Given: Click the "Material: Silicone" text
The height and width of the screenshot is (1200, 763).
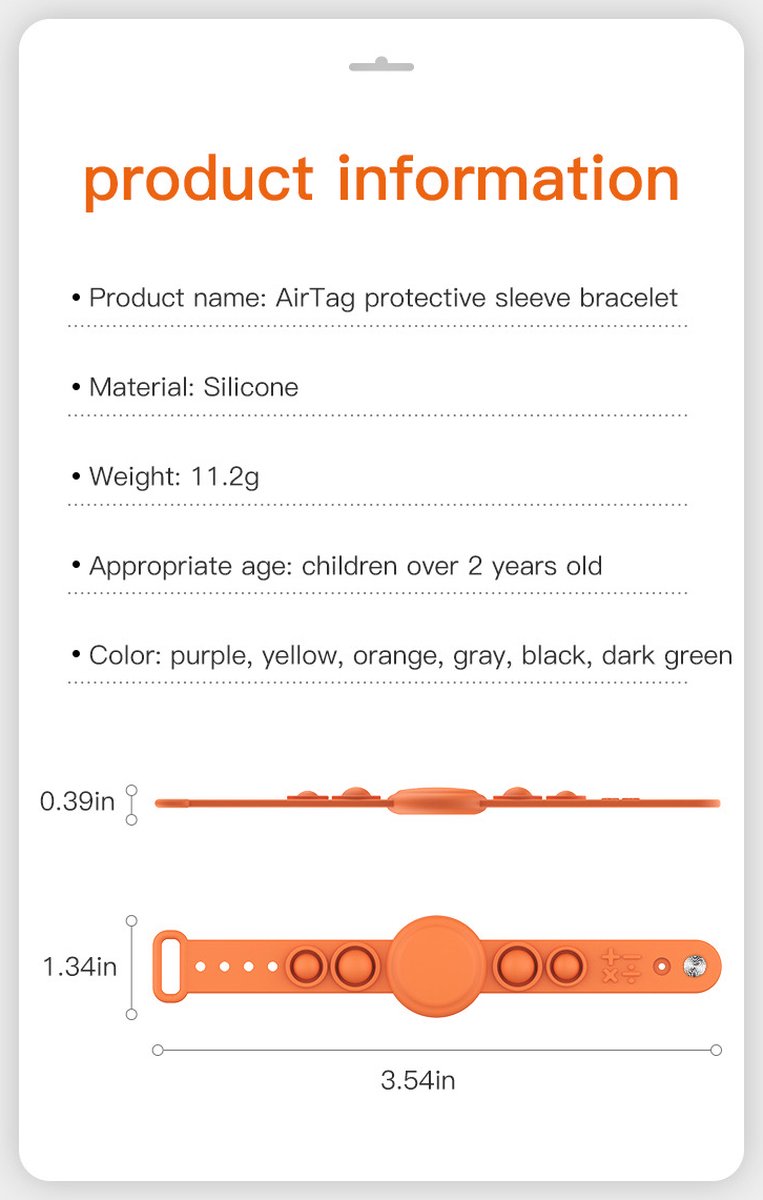Looking at the screenshot, I should (x=193, y=387).
